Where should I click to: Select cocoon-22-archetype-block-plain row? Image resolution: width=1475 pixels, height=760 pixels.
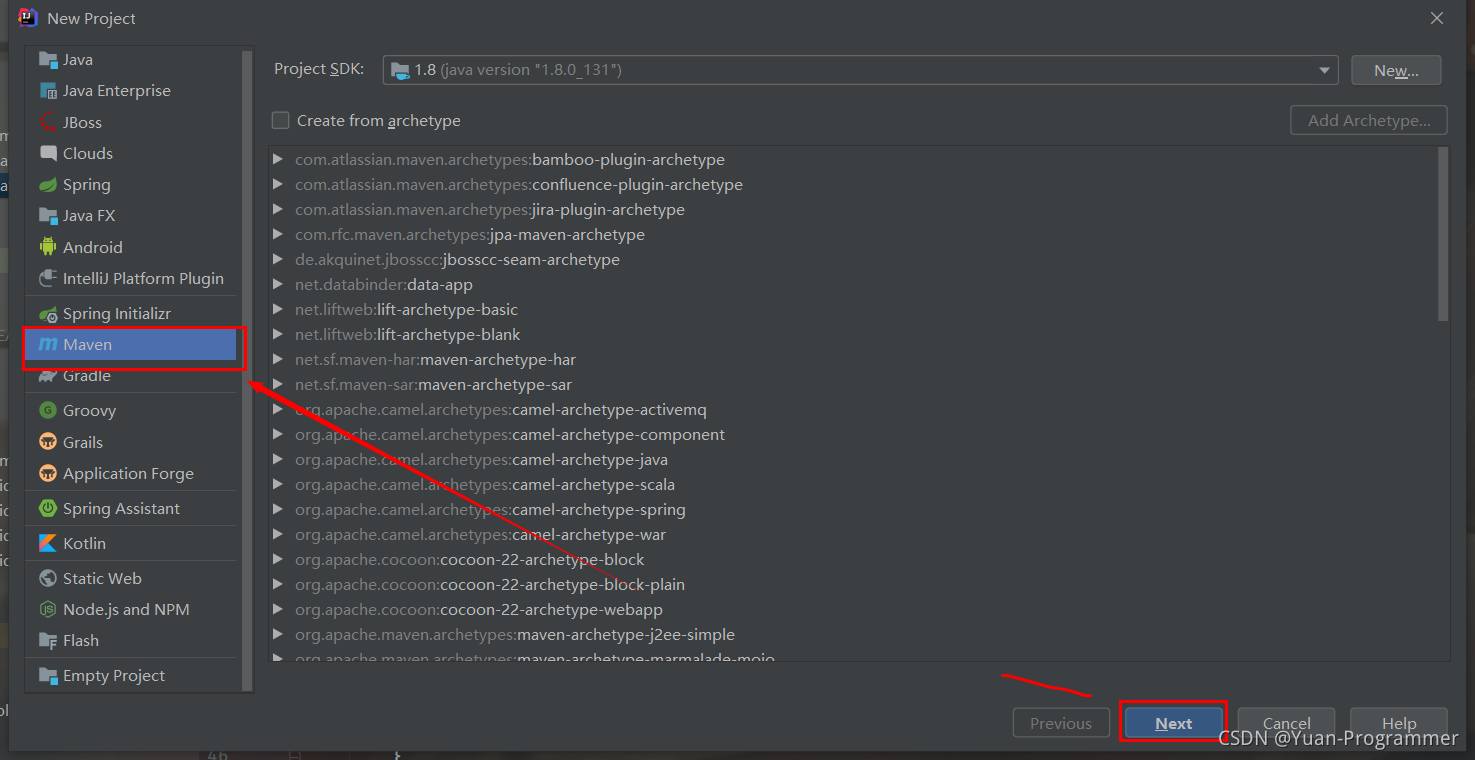(853, 584)
